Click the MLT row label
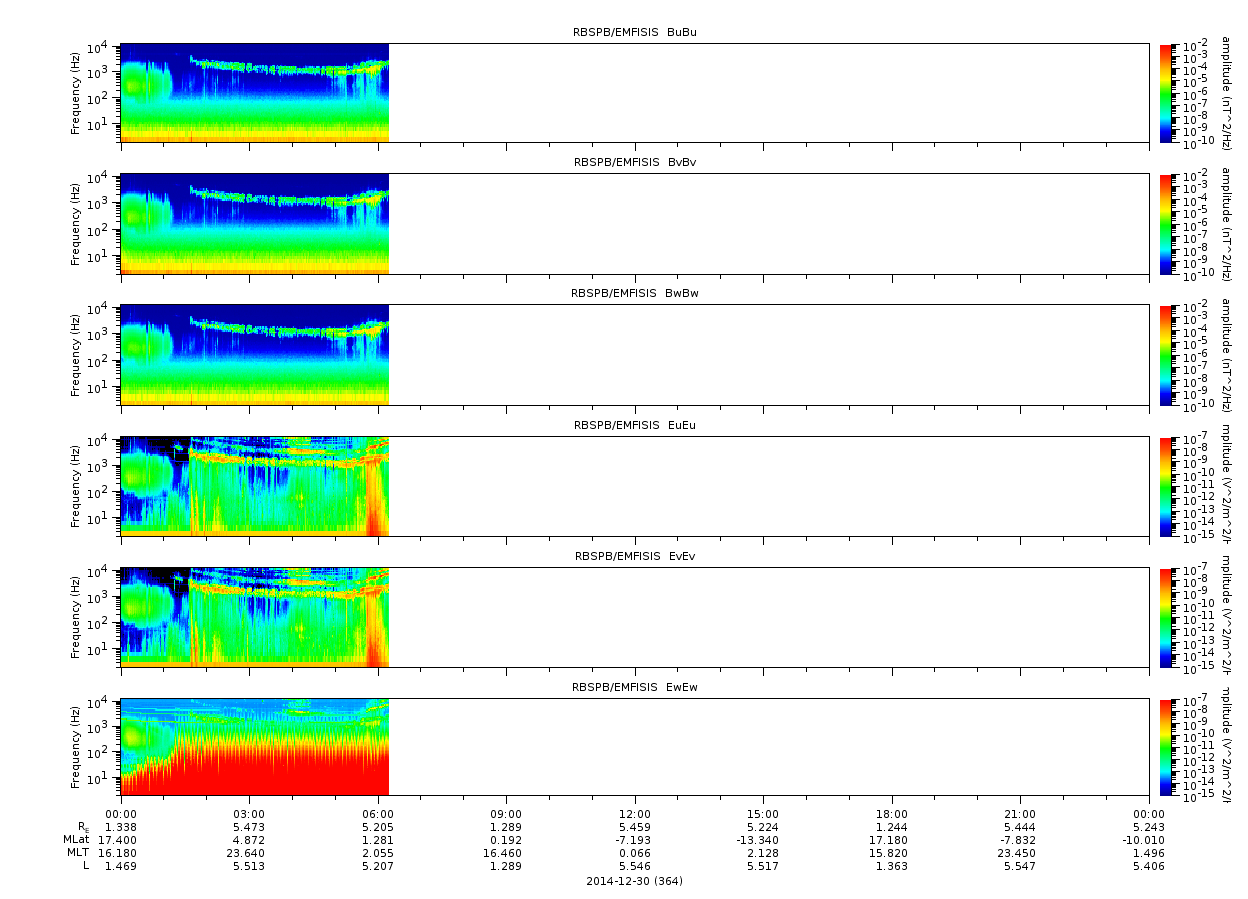 tap(78, 852)
